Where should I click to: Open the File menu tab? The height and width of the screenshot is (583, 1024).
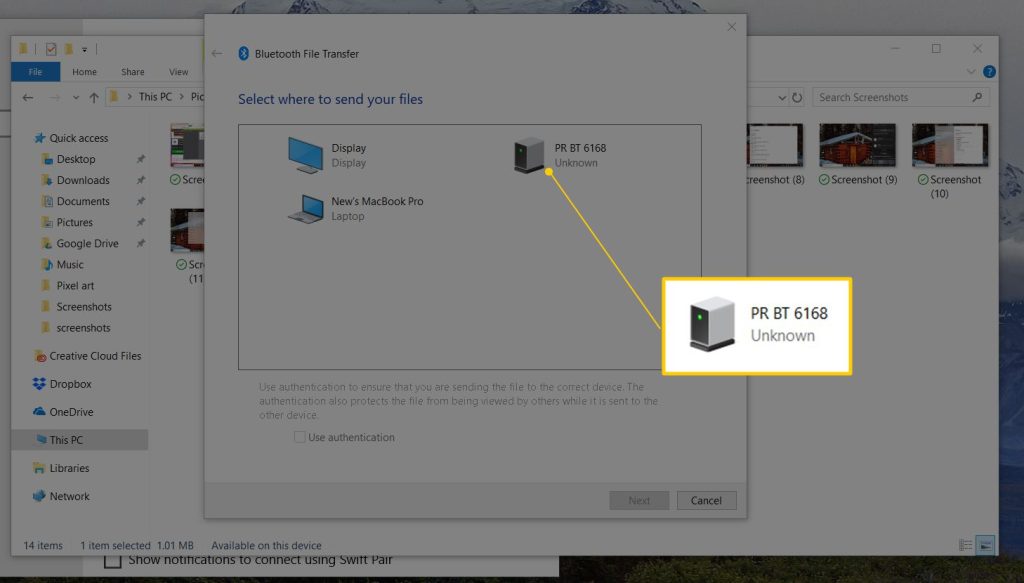[35, 72]
